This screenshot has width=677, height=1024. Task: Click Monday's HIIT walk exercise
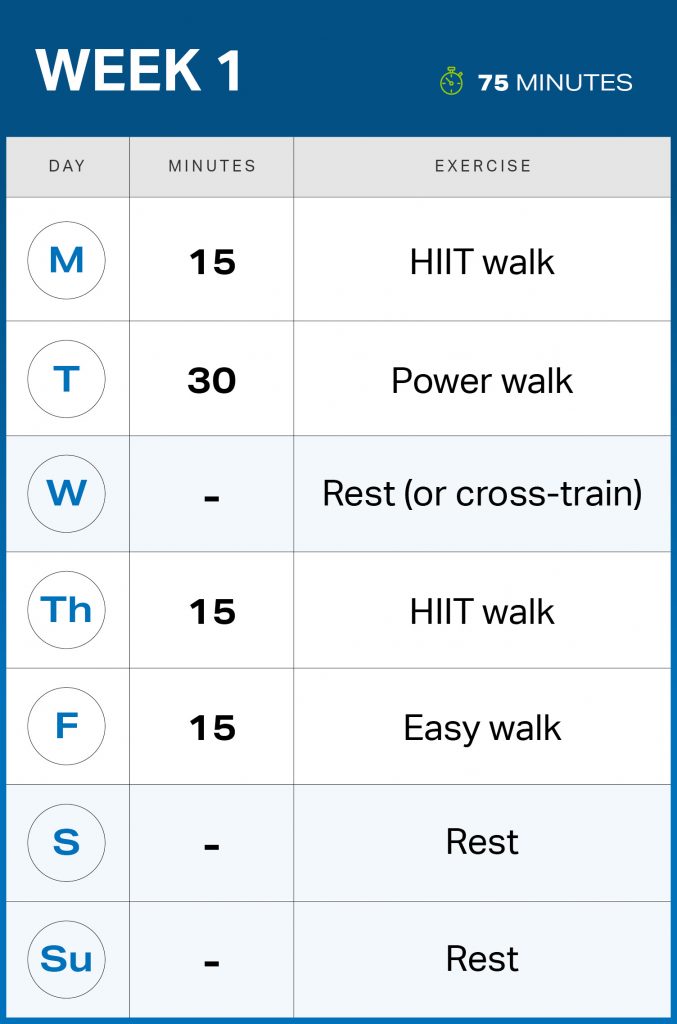click(482, 262)
